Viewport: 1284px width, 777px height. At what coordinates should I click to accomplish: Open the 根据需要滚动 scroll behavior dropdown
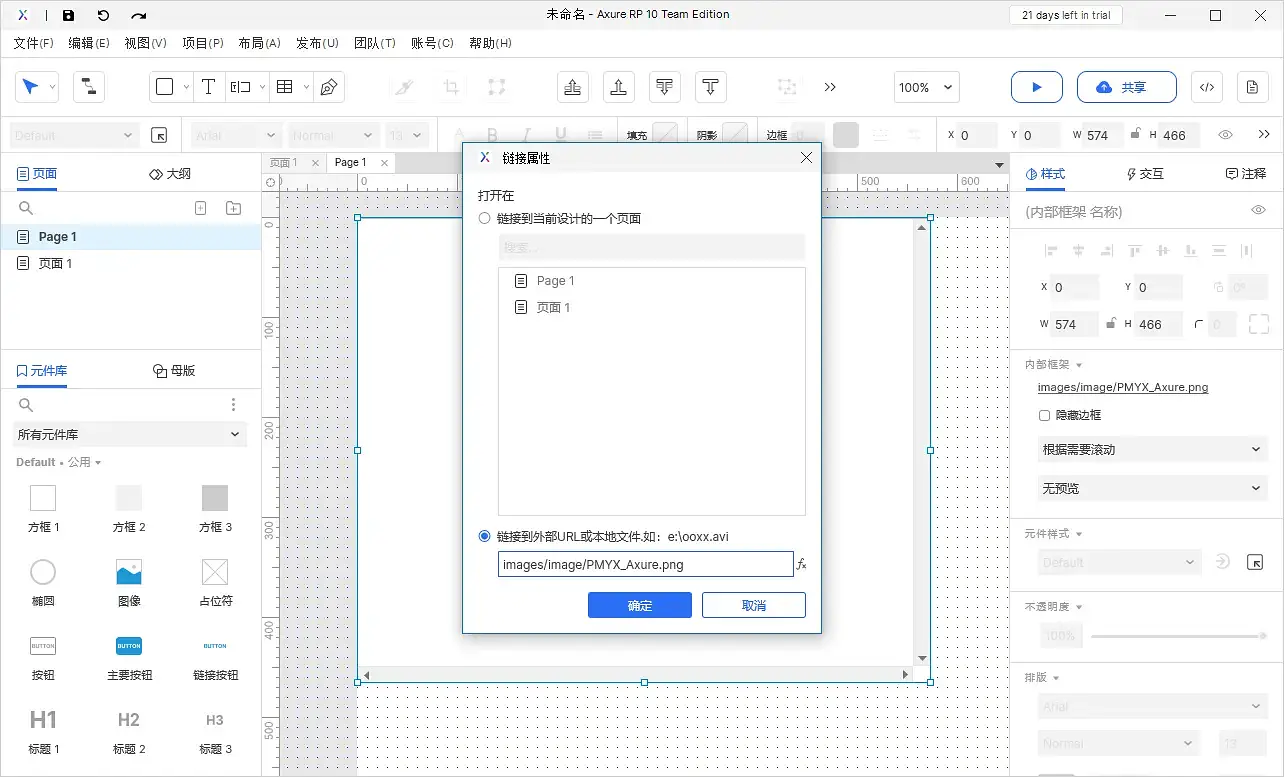coord(1151,449)
